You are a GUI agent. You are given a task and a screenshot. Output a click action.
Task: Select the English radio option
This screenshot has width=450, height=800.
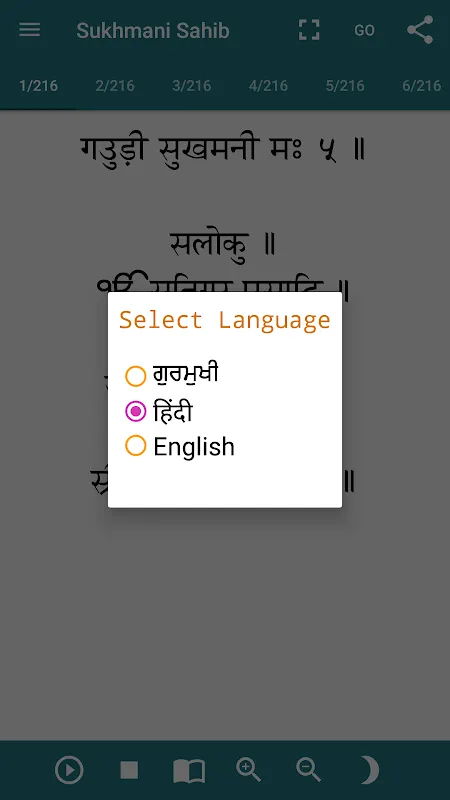180,446
